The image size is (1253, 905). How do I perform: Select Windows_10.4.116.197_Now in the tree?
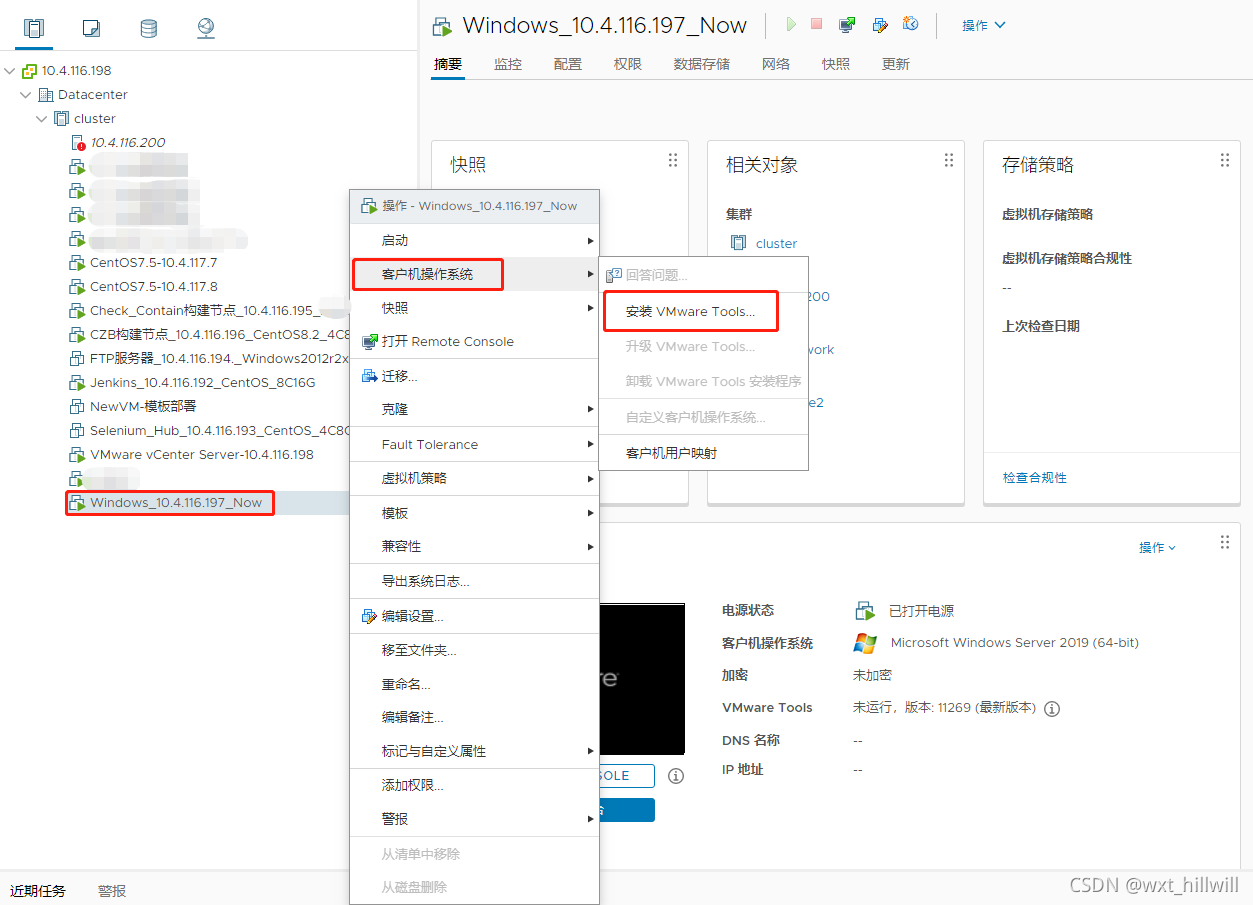coord(176,503)
